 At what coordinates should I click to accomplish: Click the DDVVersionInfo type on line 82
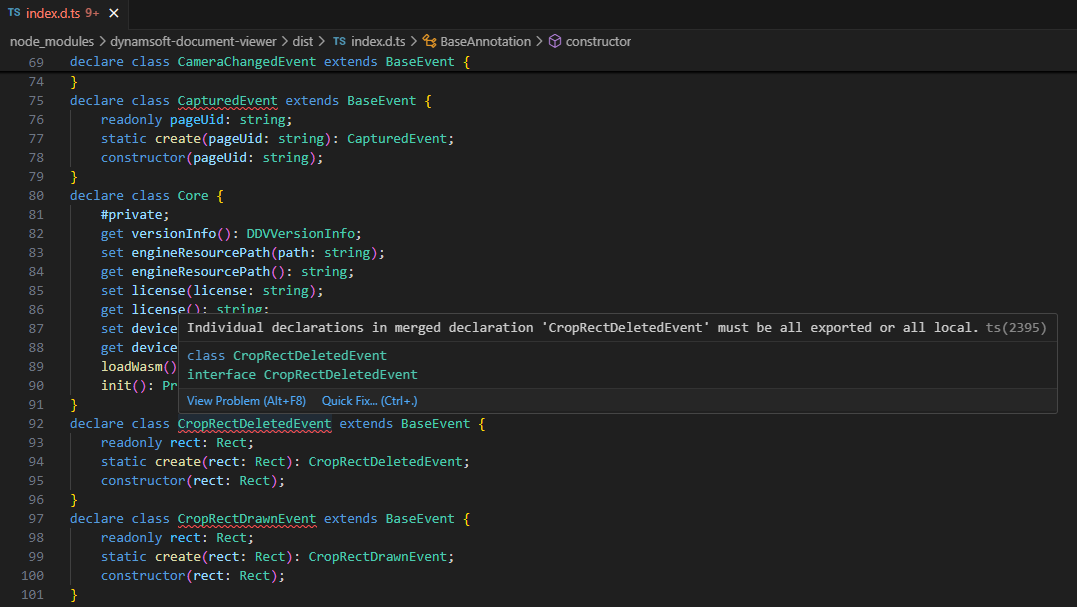click(301, 234)
